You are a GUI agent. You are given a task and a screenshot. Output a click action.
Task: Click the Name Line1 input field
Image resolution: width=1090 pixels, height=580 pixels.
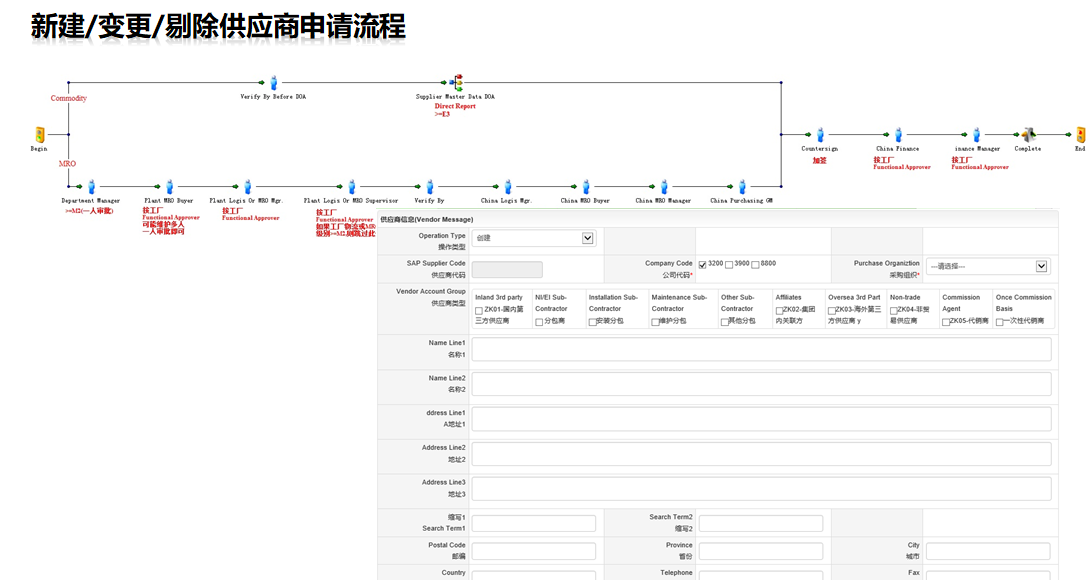(x=761, y=349)
